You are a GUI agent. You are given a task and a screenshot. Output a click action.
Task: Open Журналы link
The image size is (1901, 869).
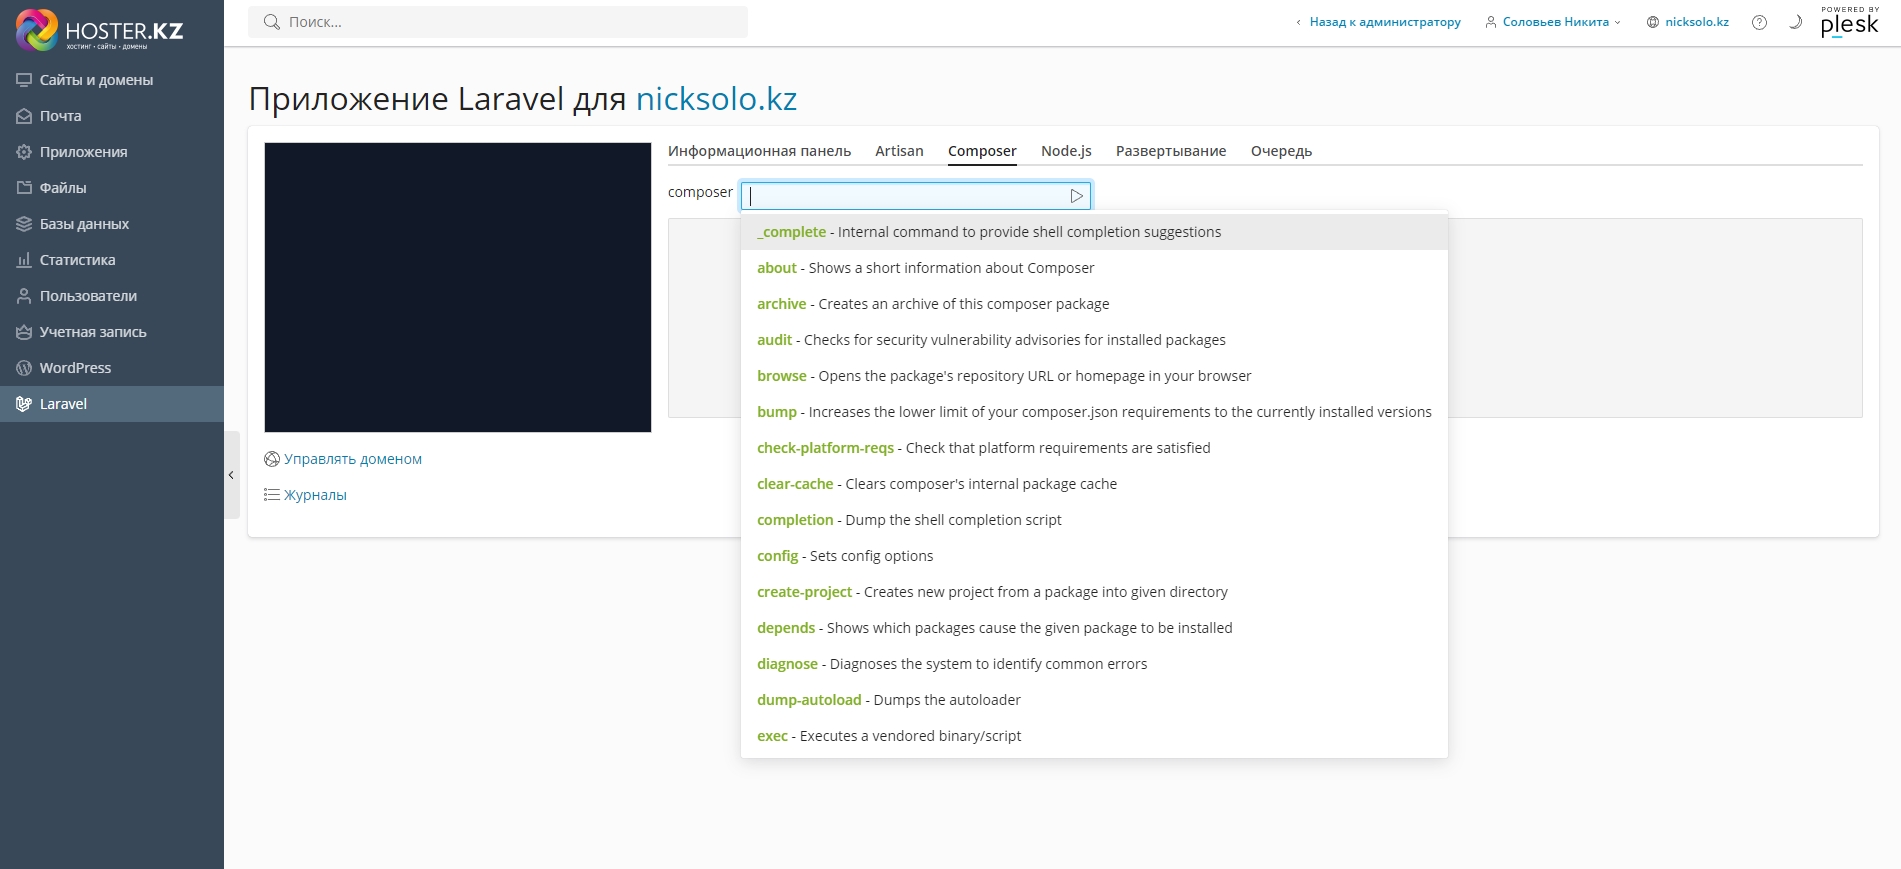(305, 495)
